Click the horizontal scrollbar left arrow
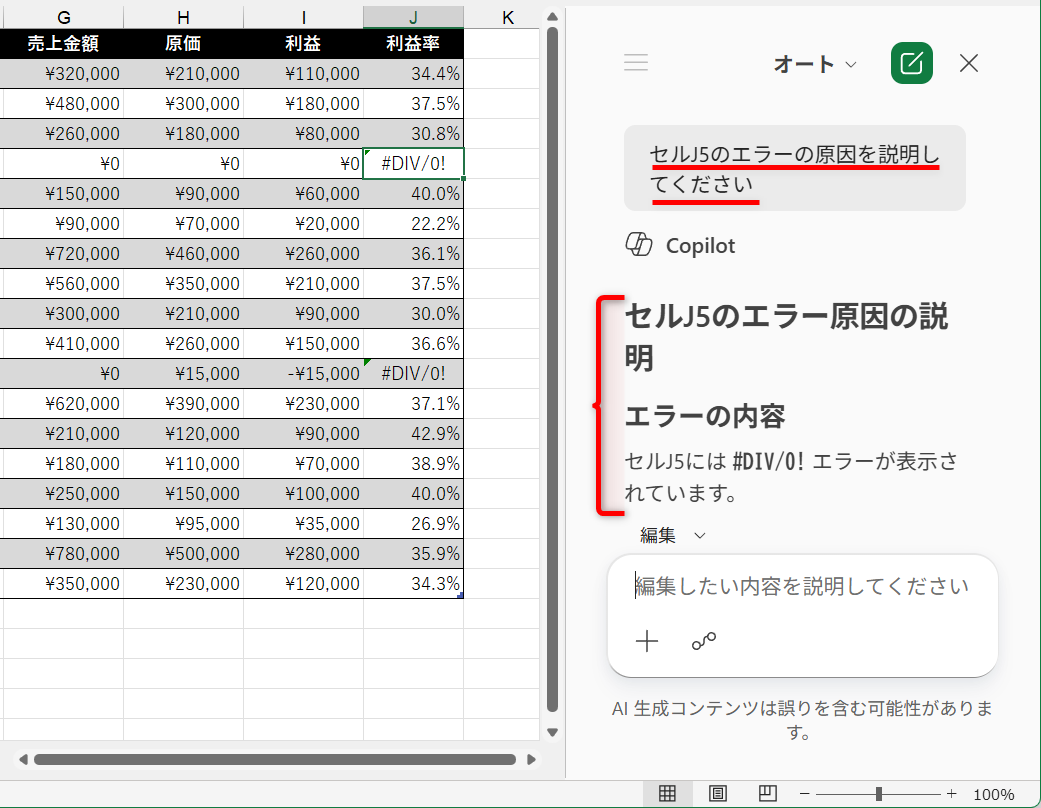 [23, 759]
